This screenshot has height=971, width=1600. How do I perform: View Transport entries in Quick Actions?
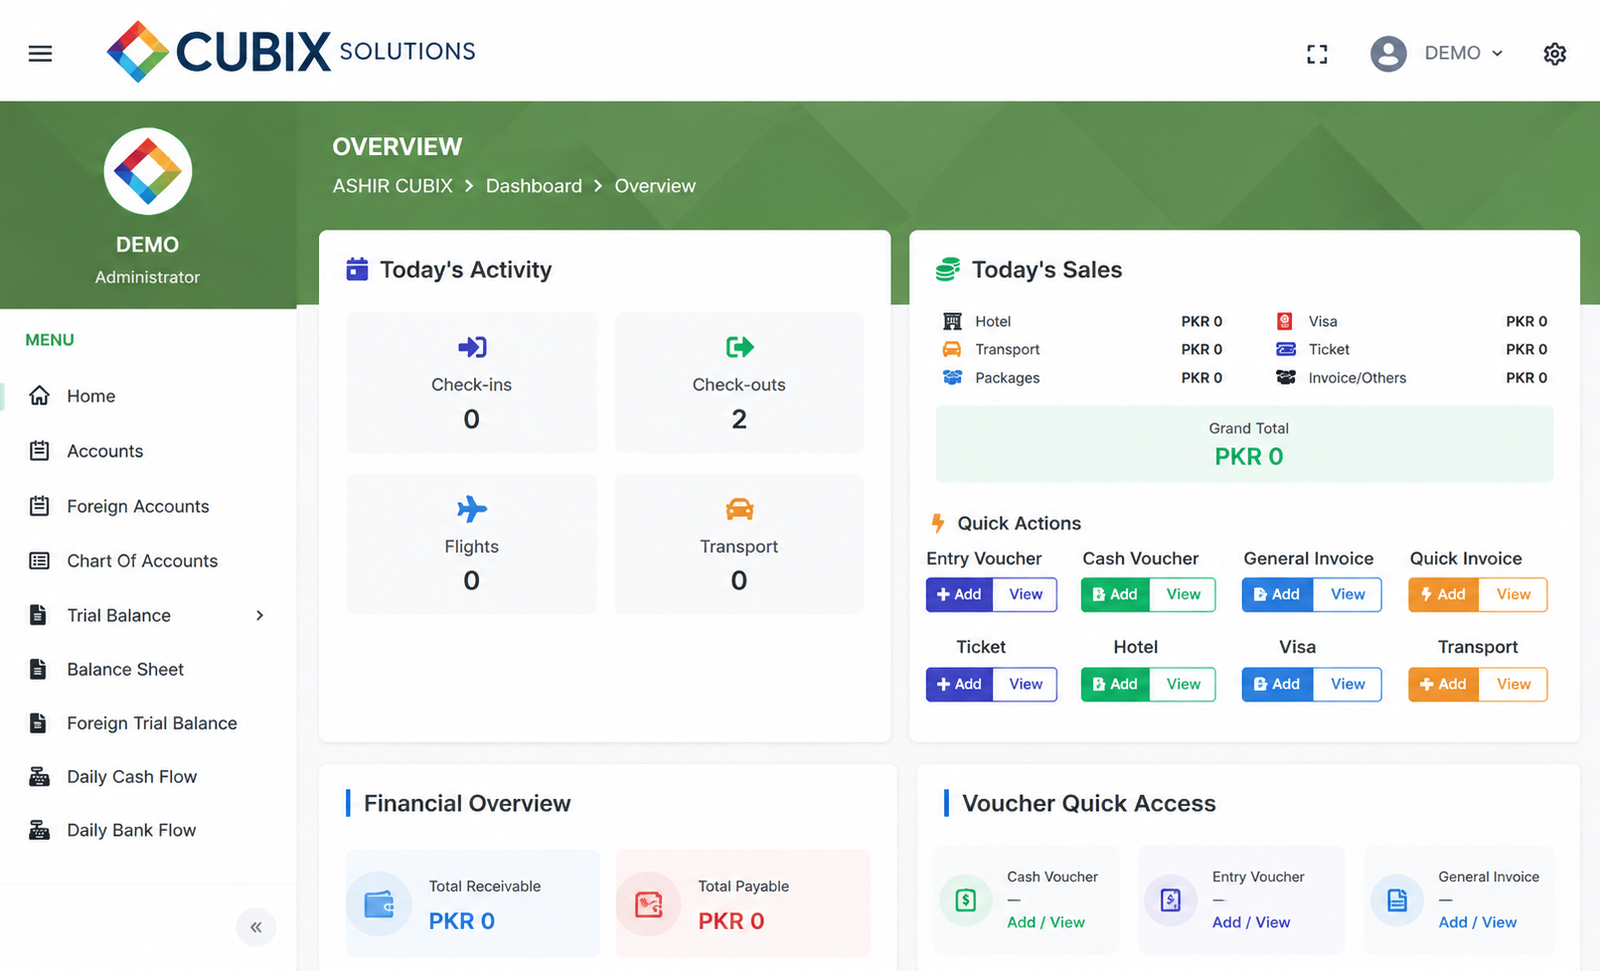[1513, 684]
